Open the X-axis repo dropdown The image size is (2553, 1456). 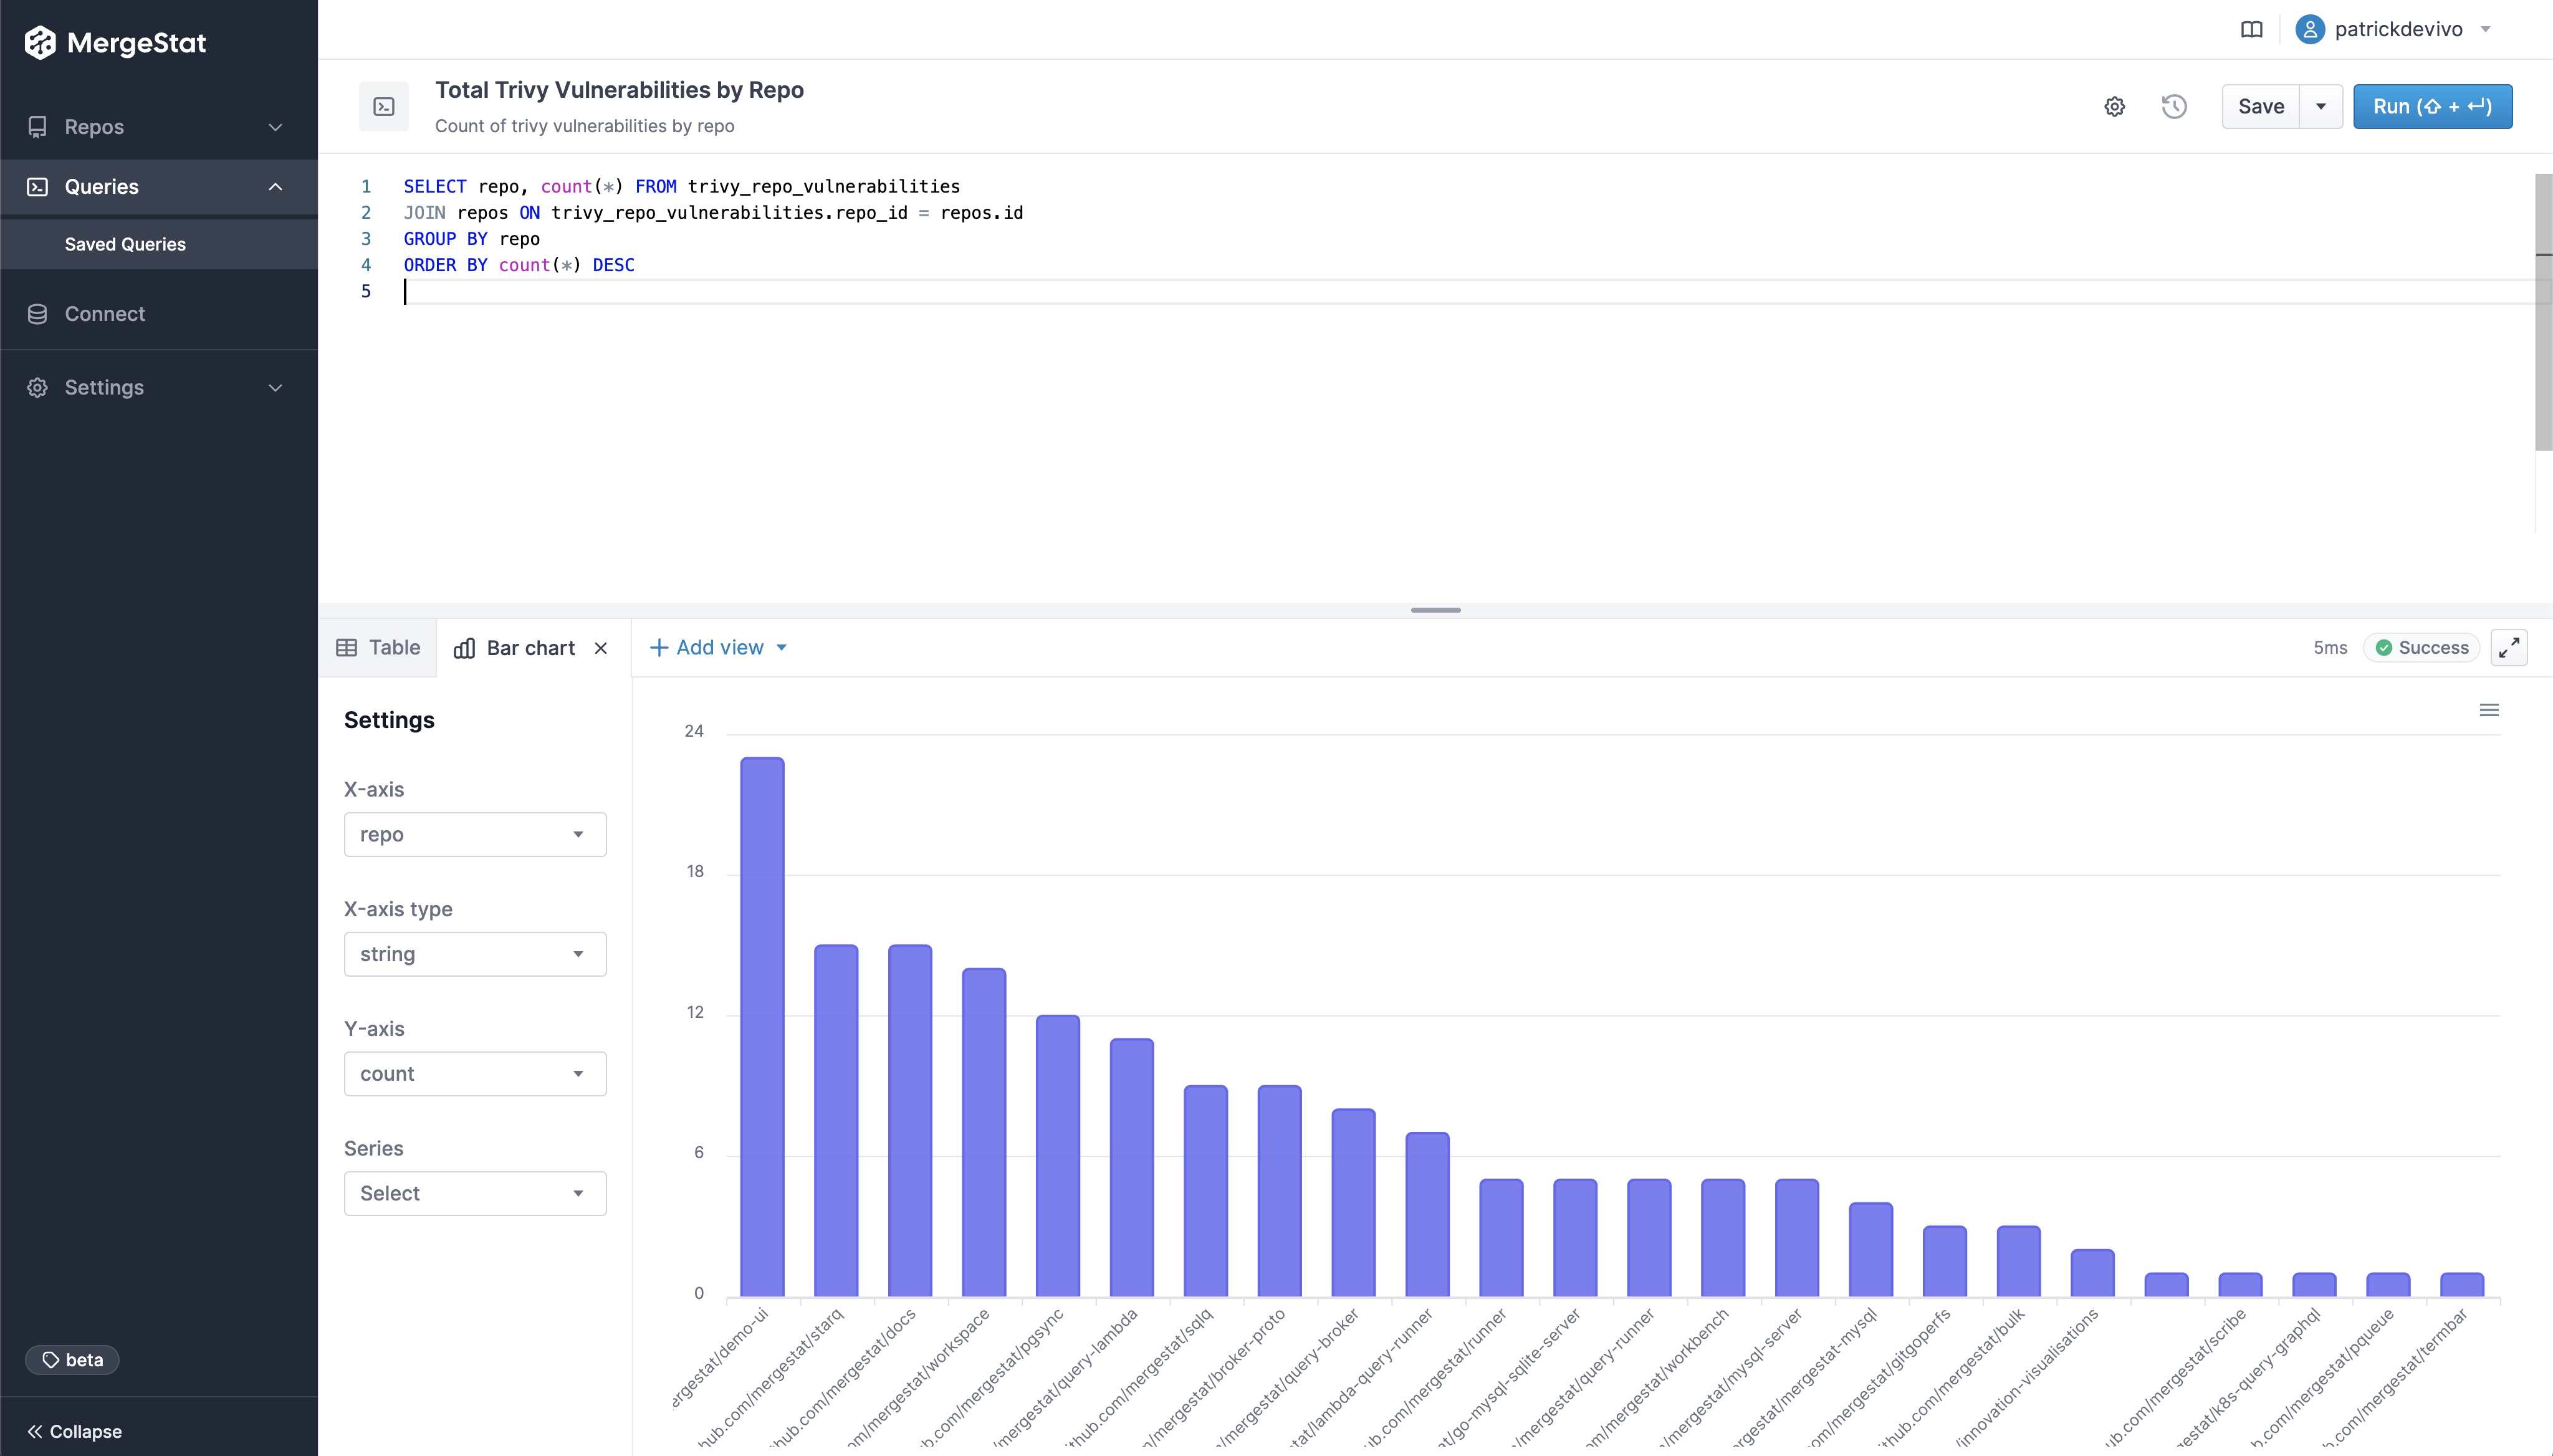coord(475,834)
